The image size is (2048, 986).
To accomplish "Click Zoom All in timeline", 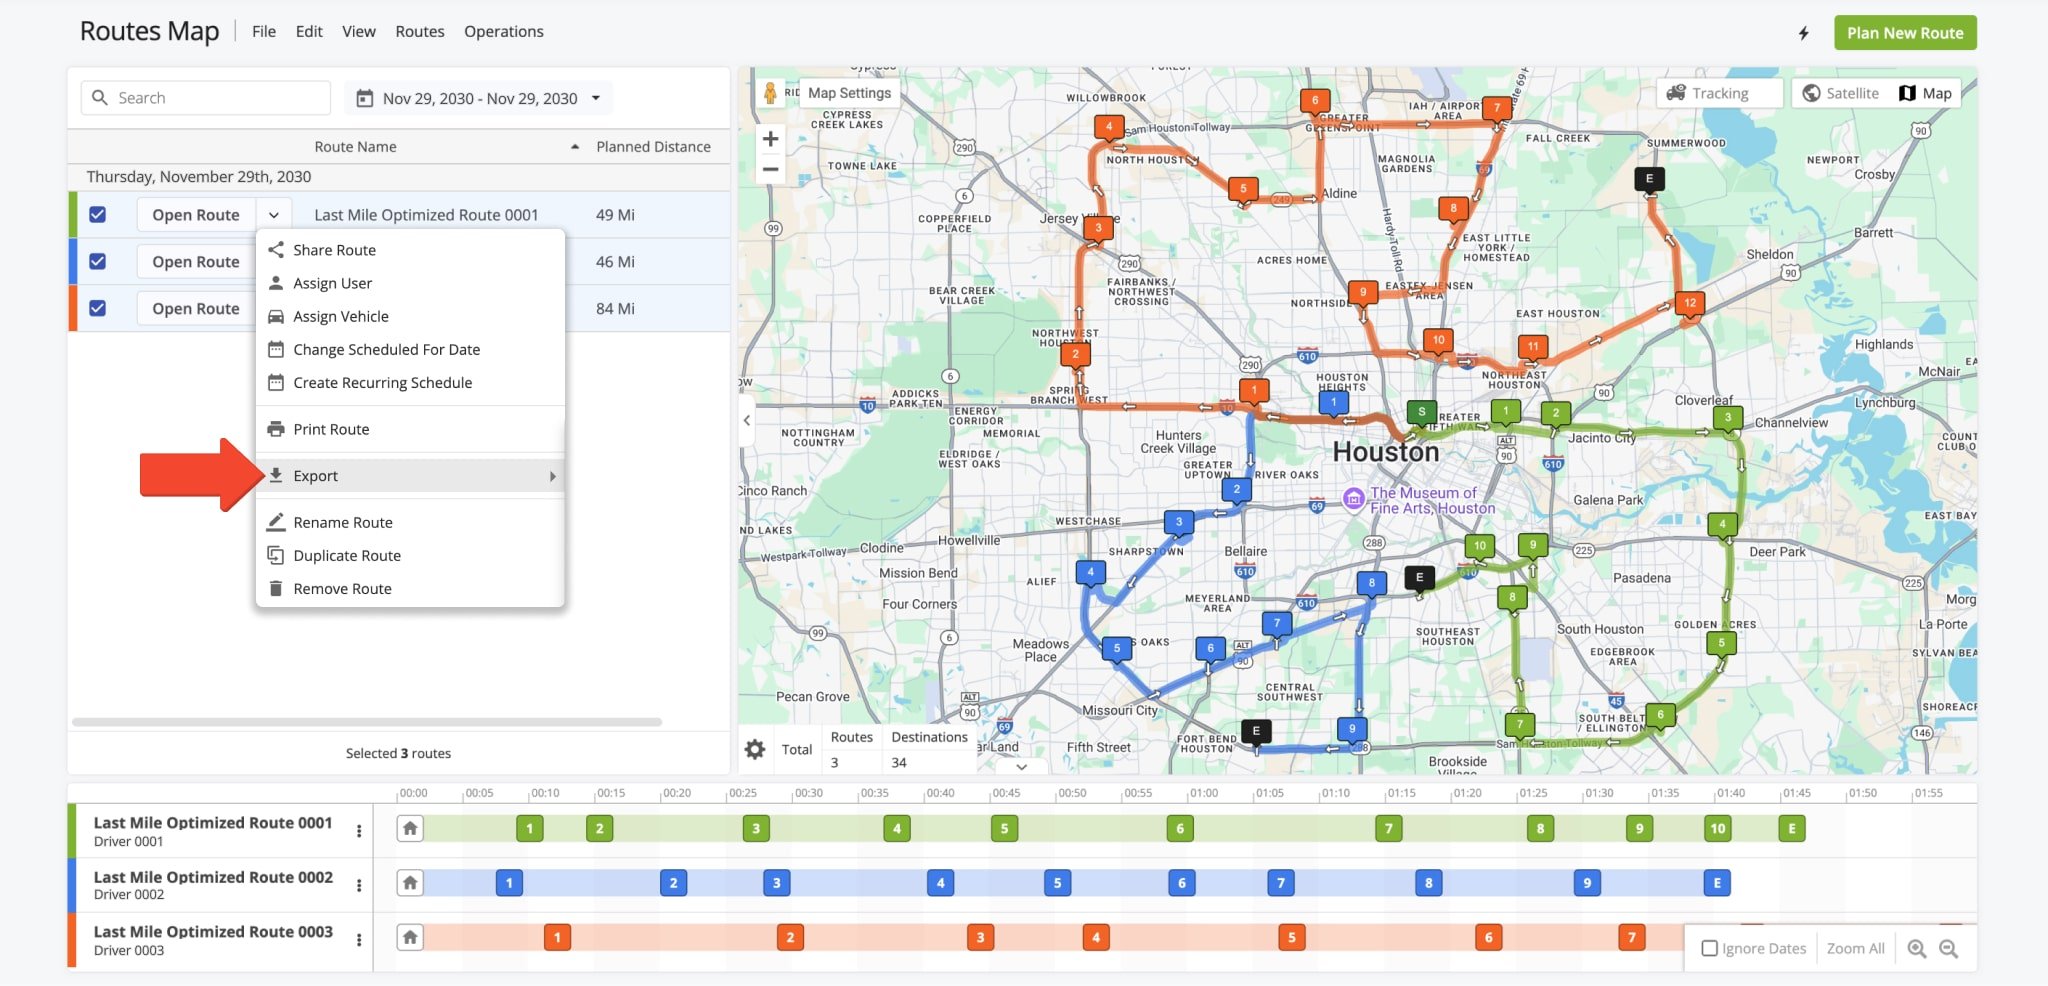I will (1855, 949).
